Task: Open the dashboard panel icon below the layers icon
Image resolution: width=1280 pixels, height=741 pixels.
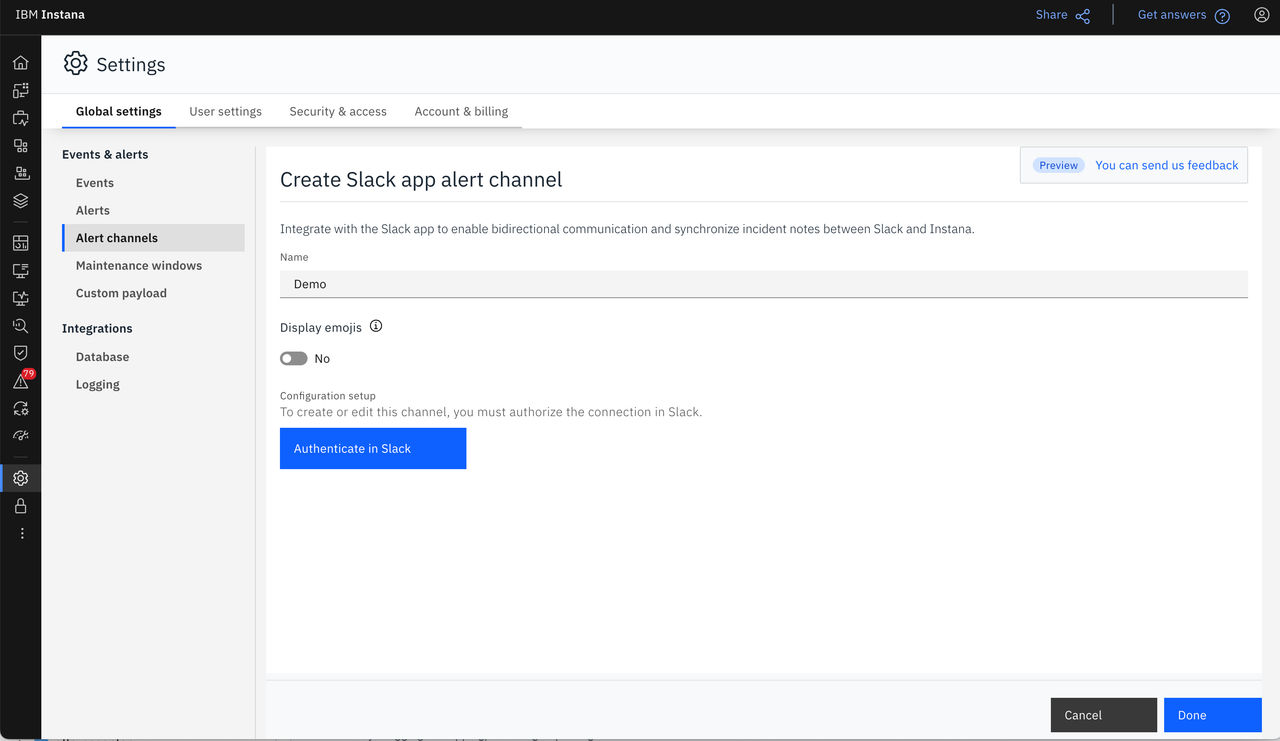Action: tap(20, 243)
